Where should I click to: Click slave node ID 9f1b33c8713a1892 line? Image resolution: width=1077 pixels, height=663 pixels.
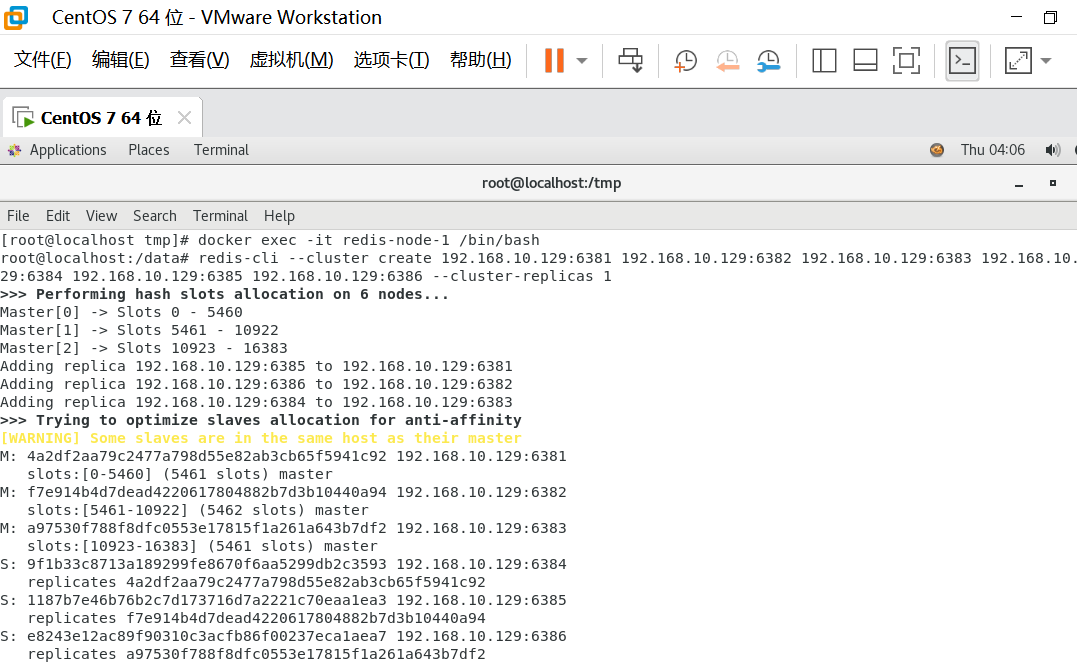pos(284,564)
